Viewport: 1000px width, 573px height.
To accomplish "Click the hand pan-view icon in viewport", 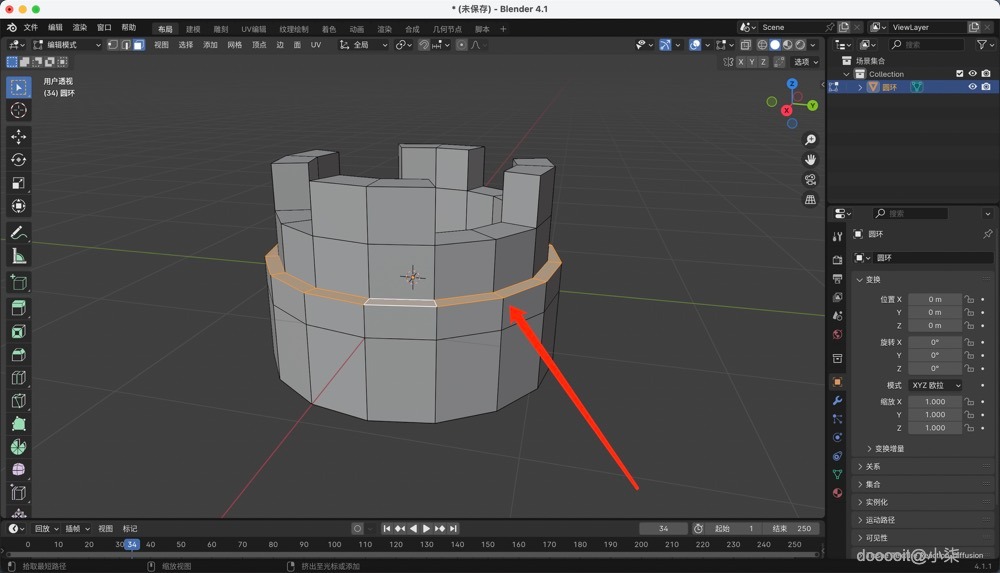I will pyautogui.click(x=810, y=160).
